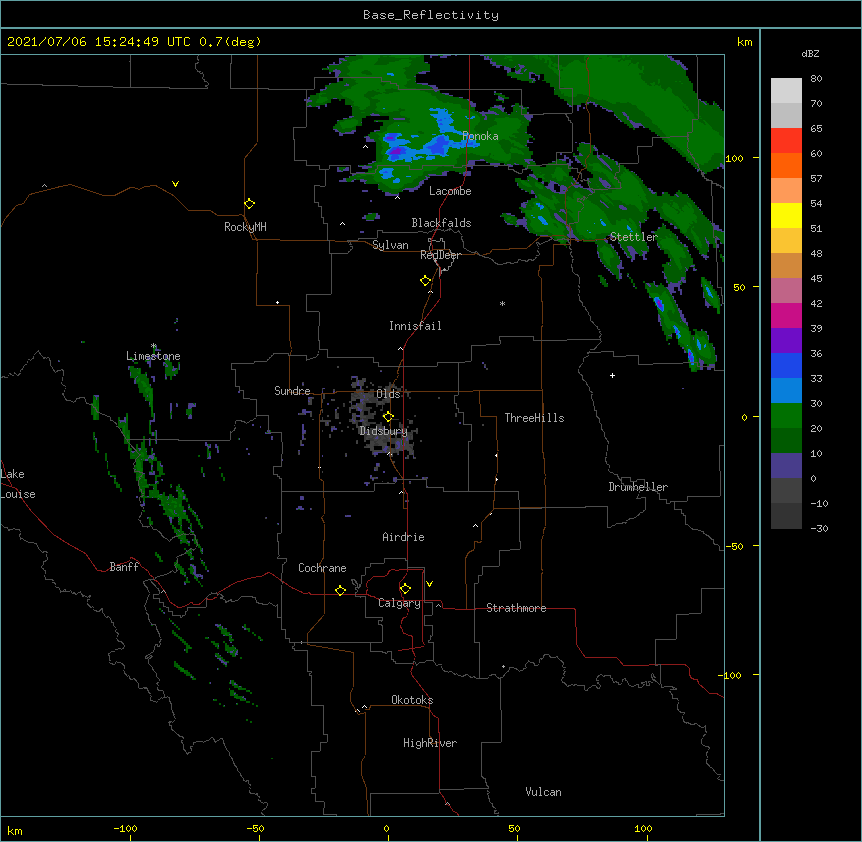Click the yellow diamond marker above RockyMH
Screen dimensions: 862x842
pyautogui.click(x=250, y=204)
